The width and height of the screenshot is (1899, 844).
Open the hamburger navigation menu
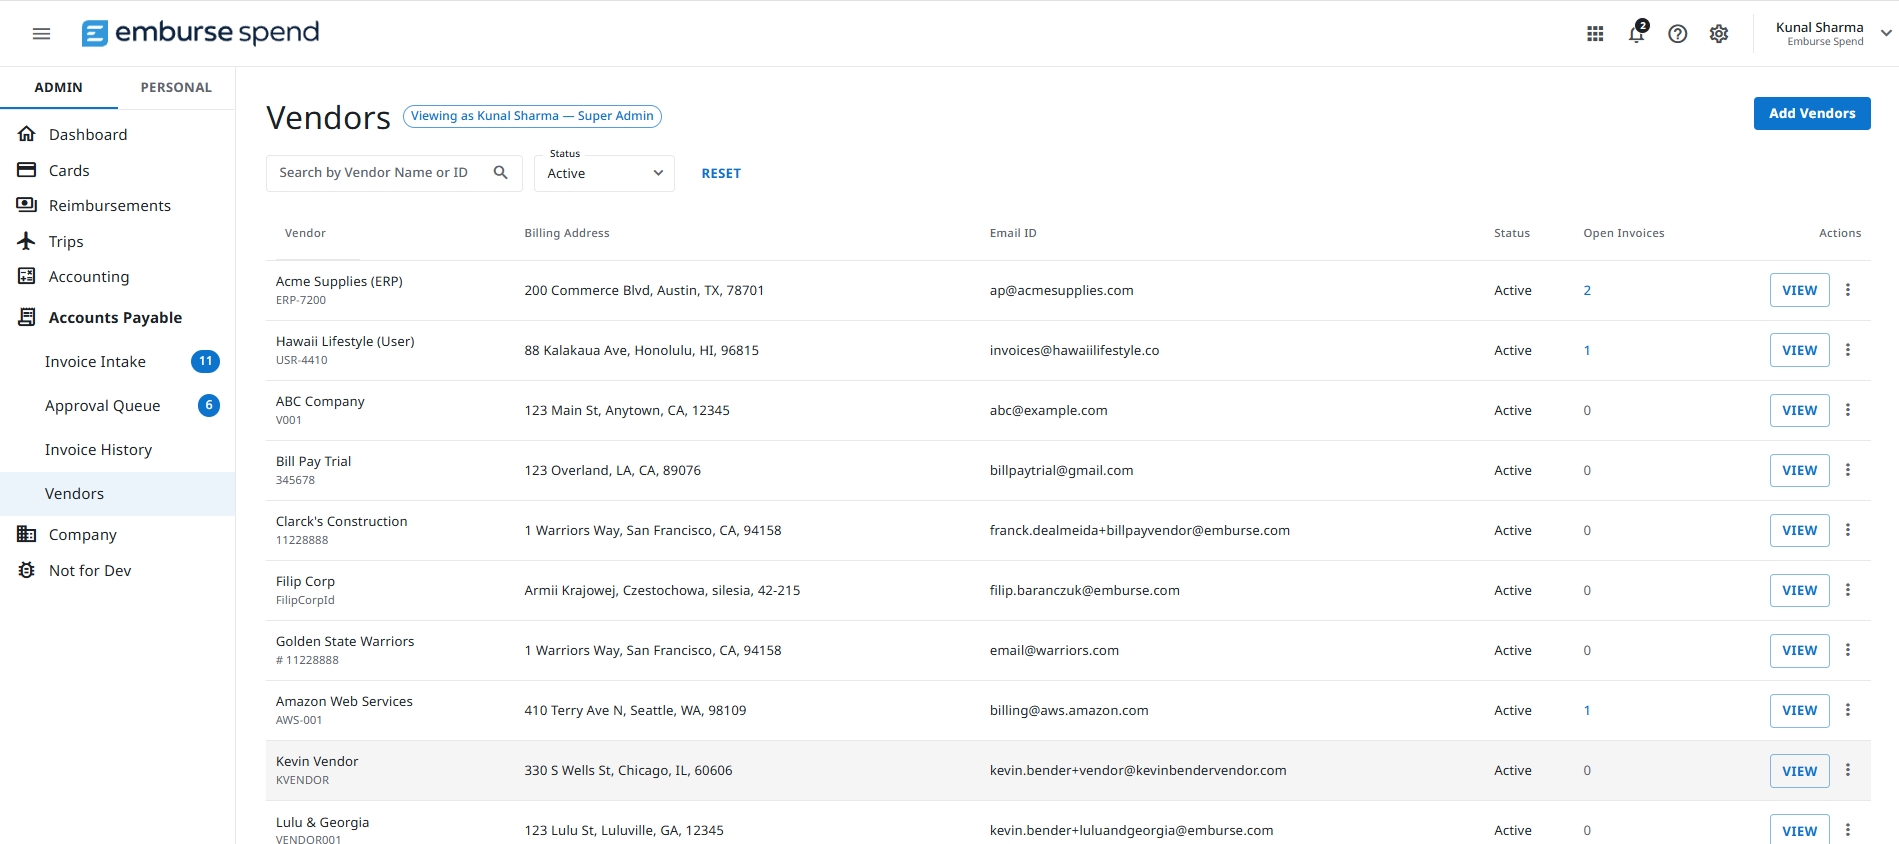(x=41, y=33)
